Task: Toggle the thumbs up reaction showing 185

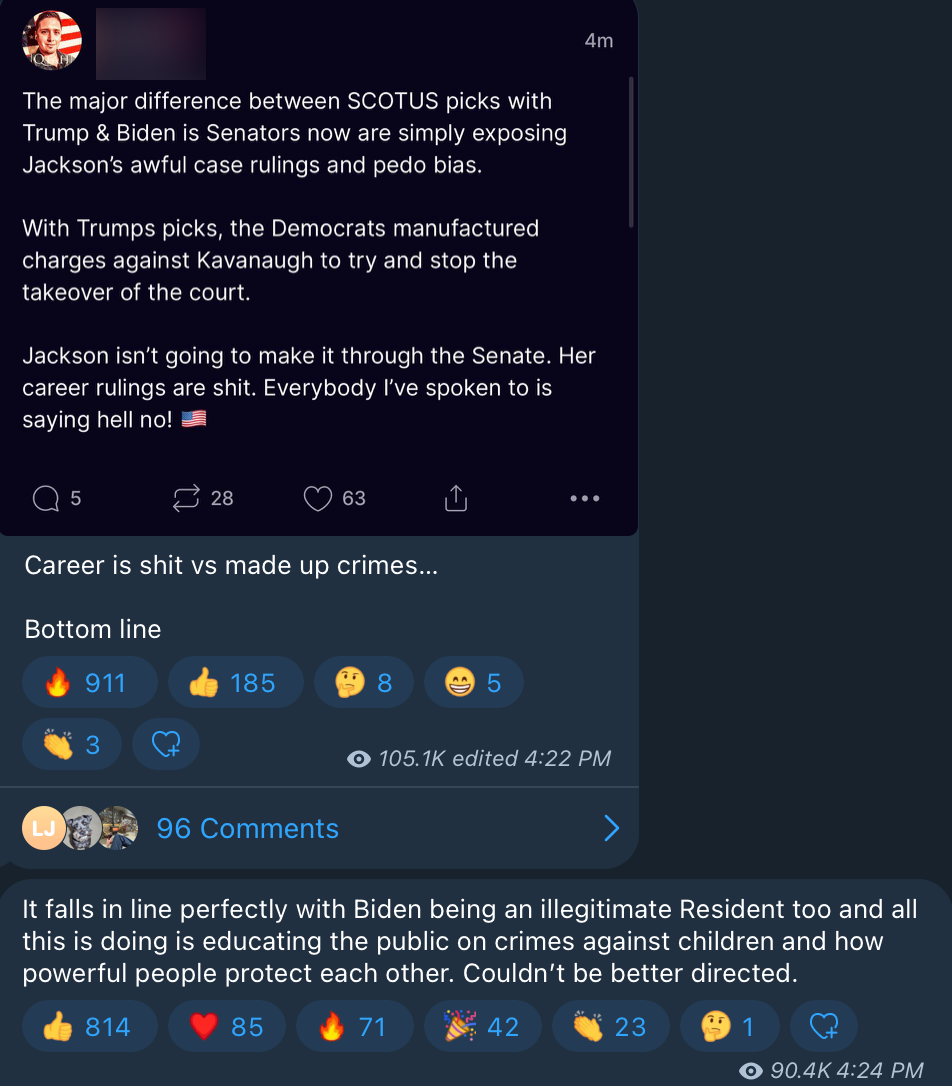Action: (235, 683)
